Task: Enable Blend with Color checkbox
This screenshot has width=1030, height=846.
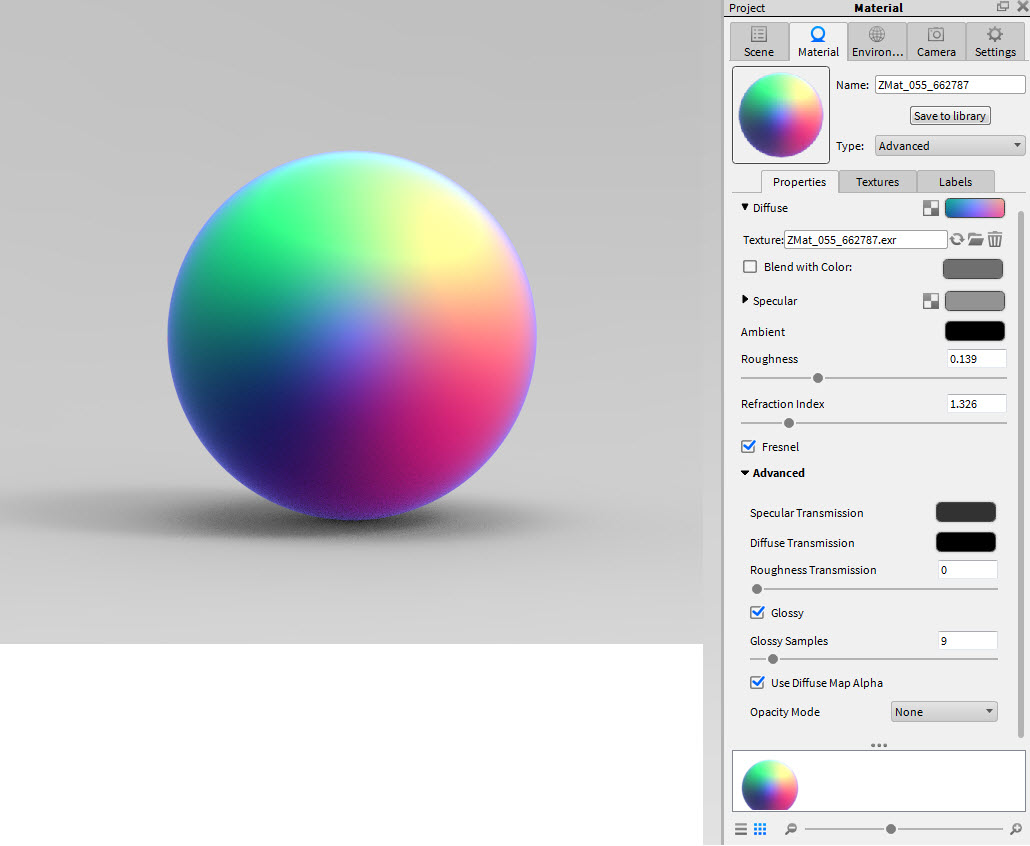Action: coord(750,267)
